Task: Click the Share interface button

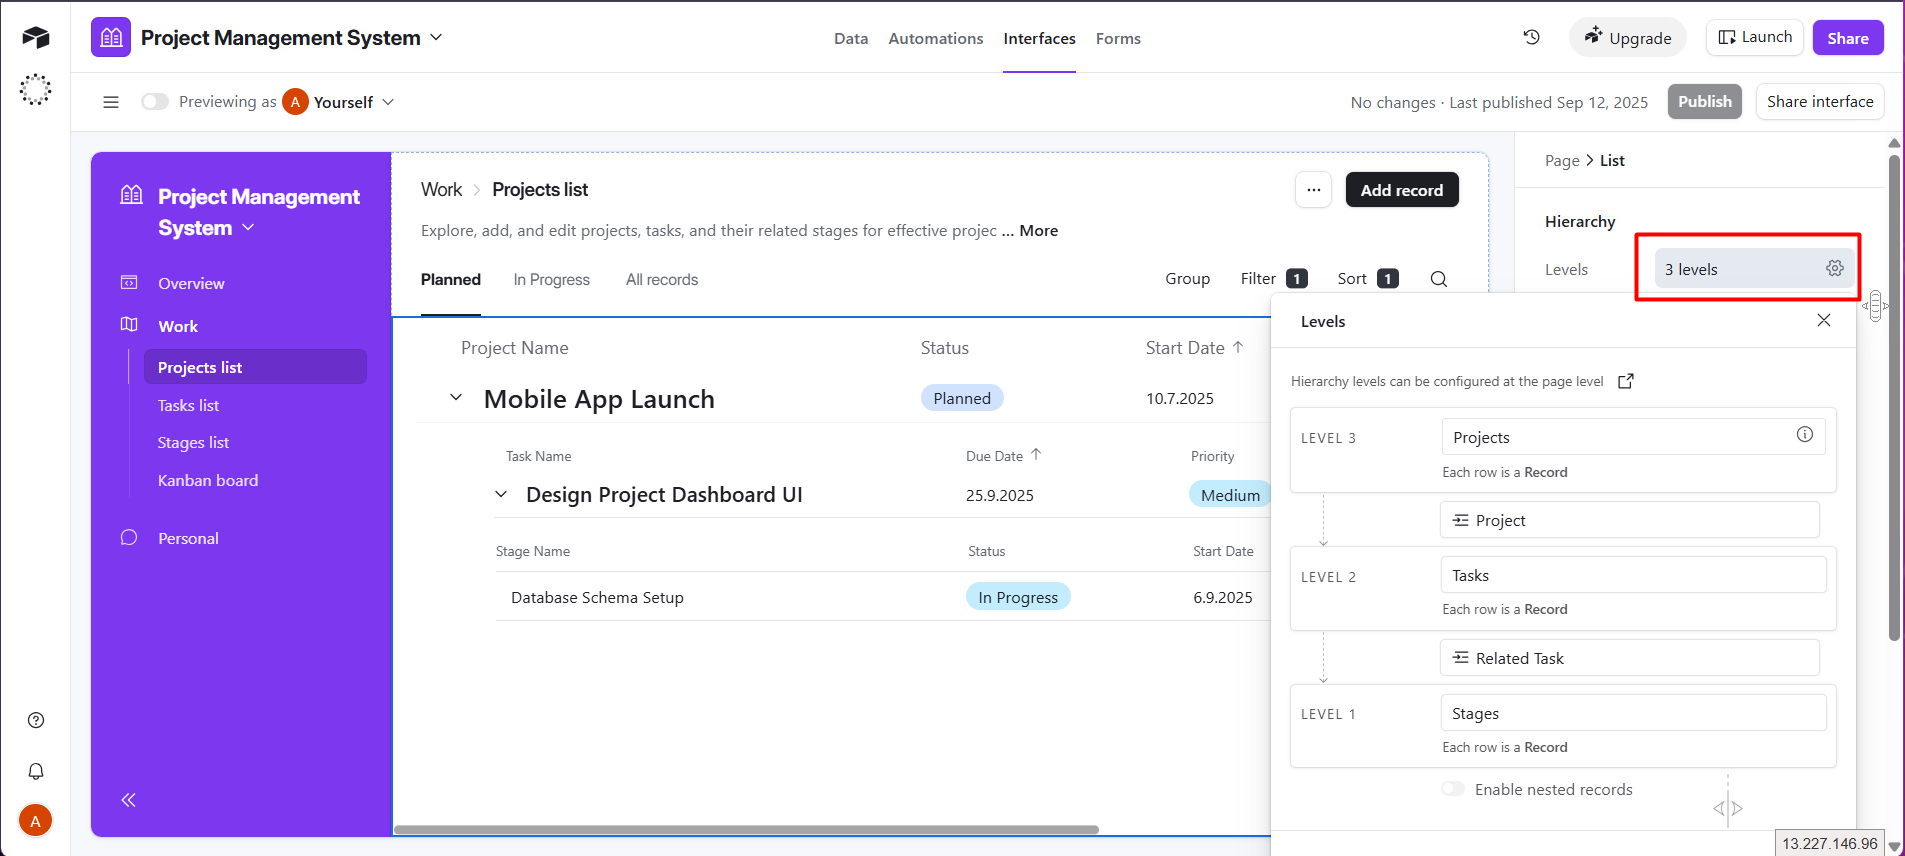Action: 1819,102
